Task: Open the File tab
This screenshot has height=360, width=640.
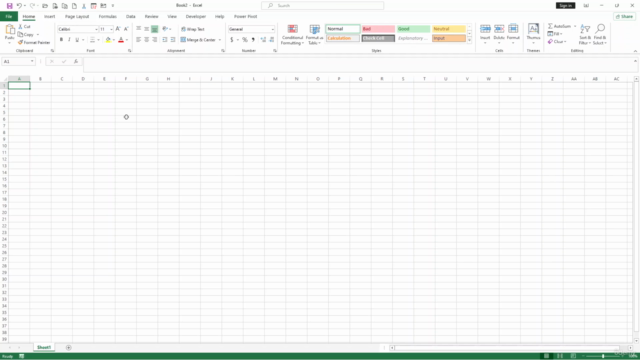Action: click(x=9, y=16)
